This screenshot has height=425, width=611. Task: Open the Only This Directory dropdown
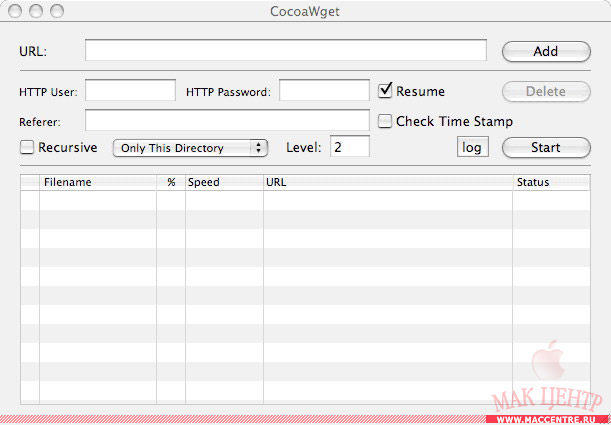tap(190, 148)
